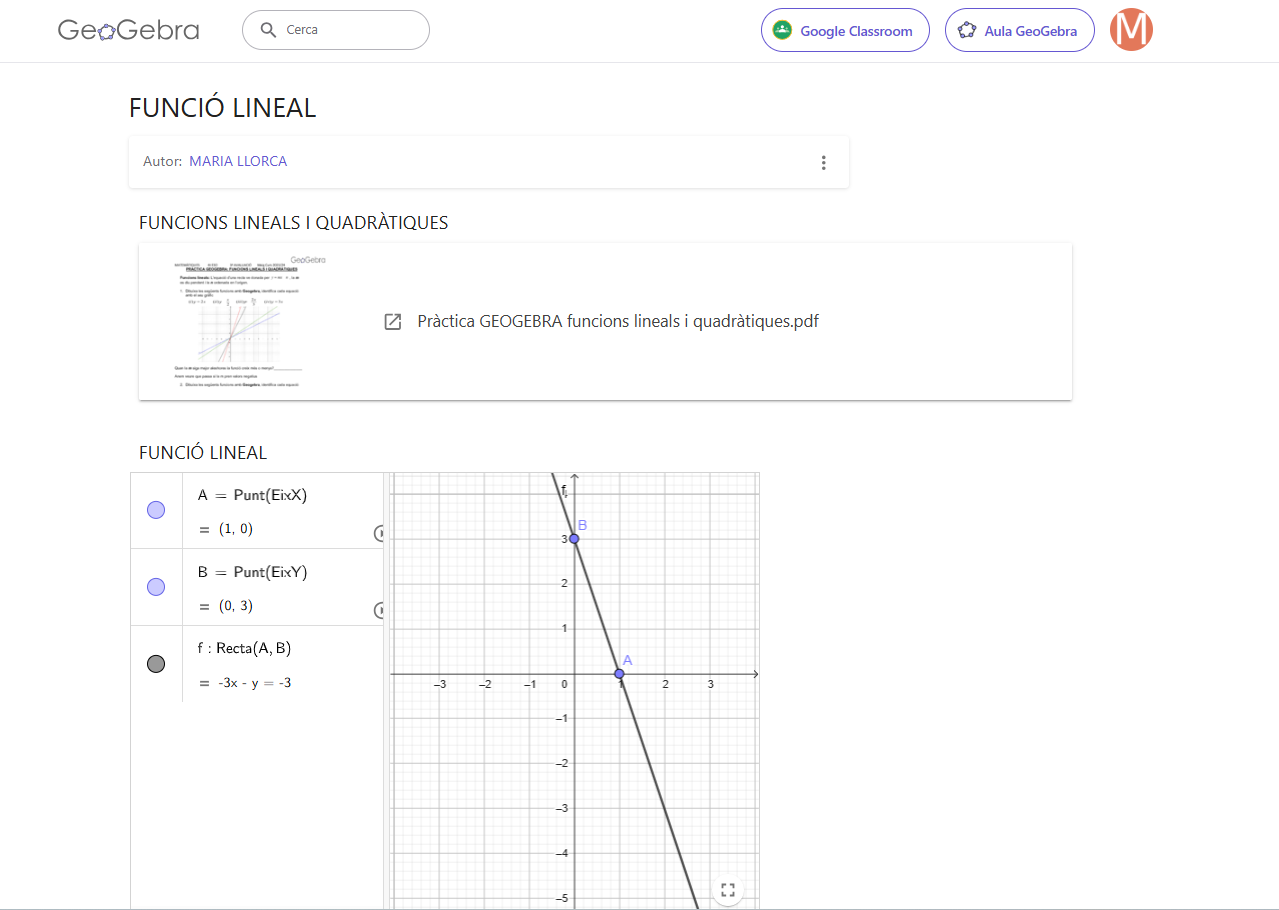Enter fullscreen for the graph applet
This screenshot has width=1279, height=910.
click(x=728, y=889)
